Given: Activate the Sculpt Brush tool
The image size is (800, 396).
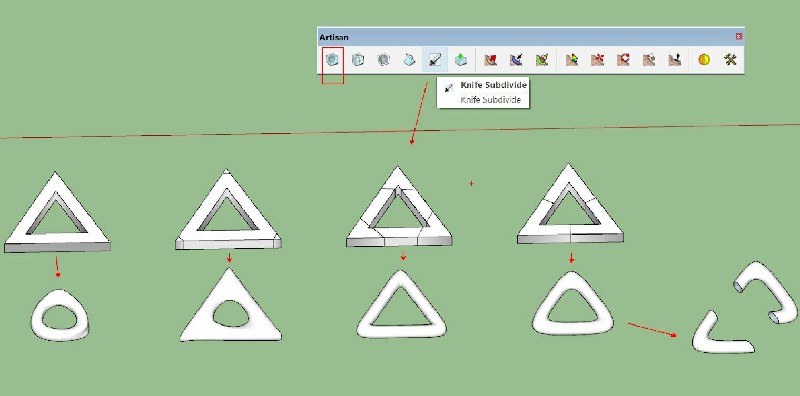Looking at the screenshot, I should point(490,60).
